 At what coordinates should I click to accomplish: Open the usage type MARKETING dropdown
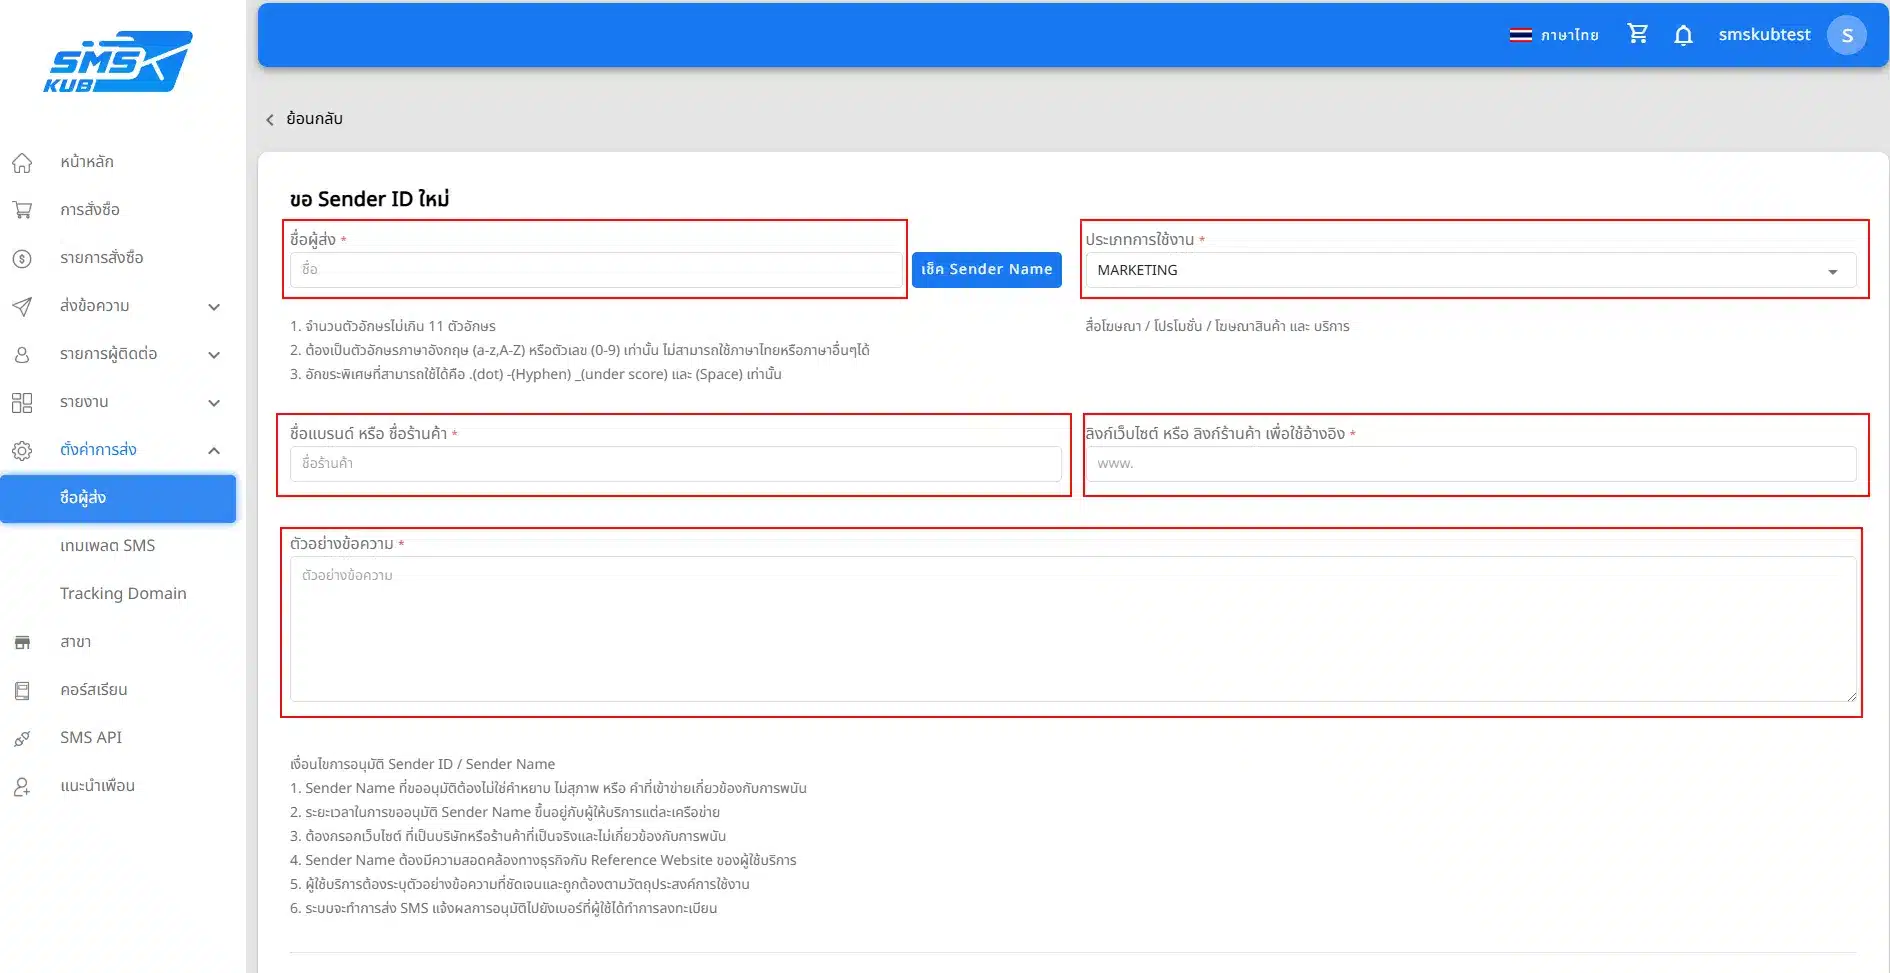coord(1470,270)
